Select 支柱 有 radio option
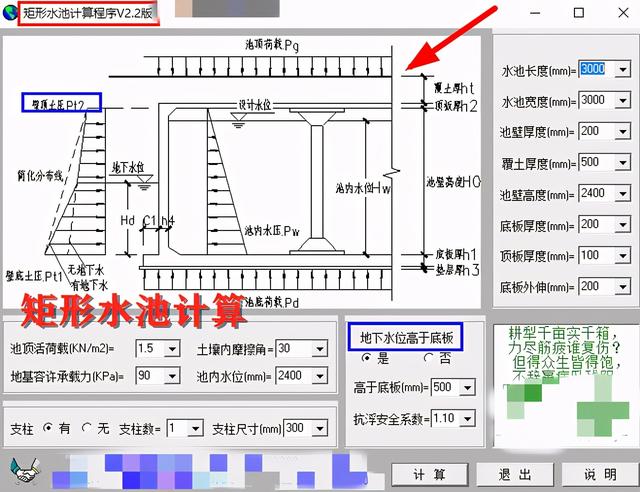640x492 pixels. click(48, 428)
